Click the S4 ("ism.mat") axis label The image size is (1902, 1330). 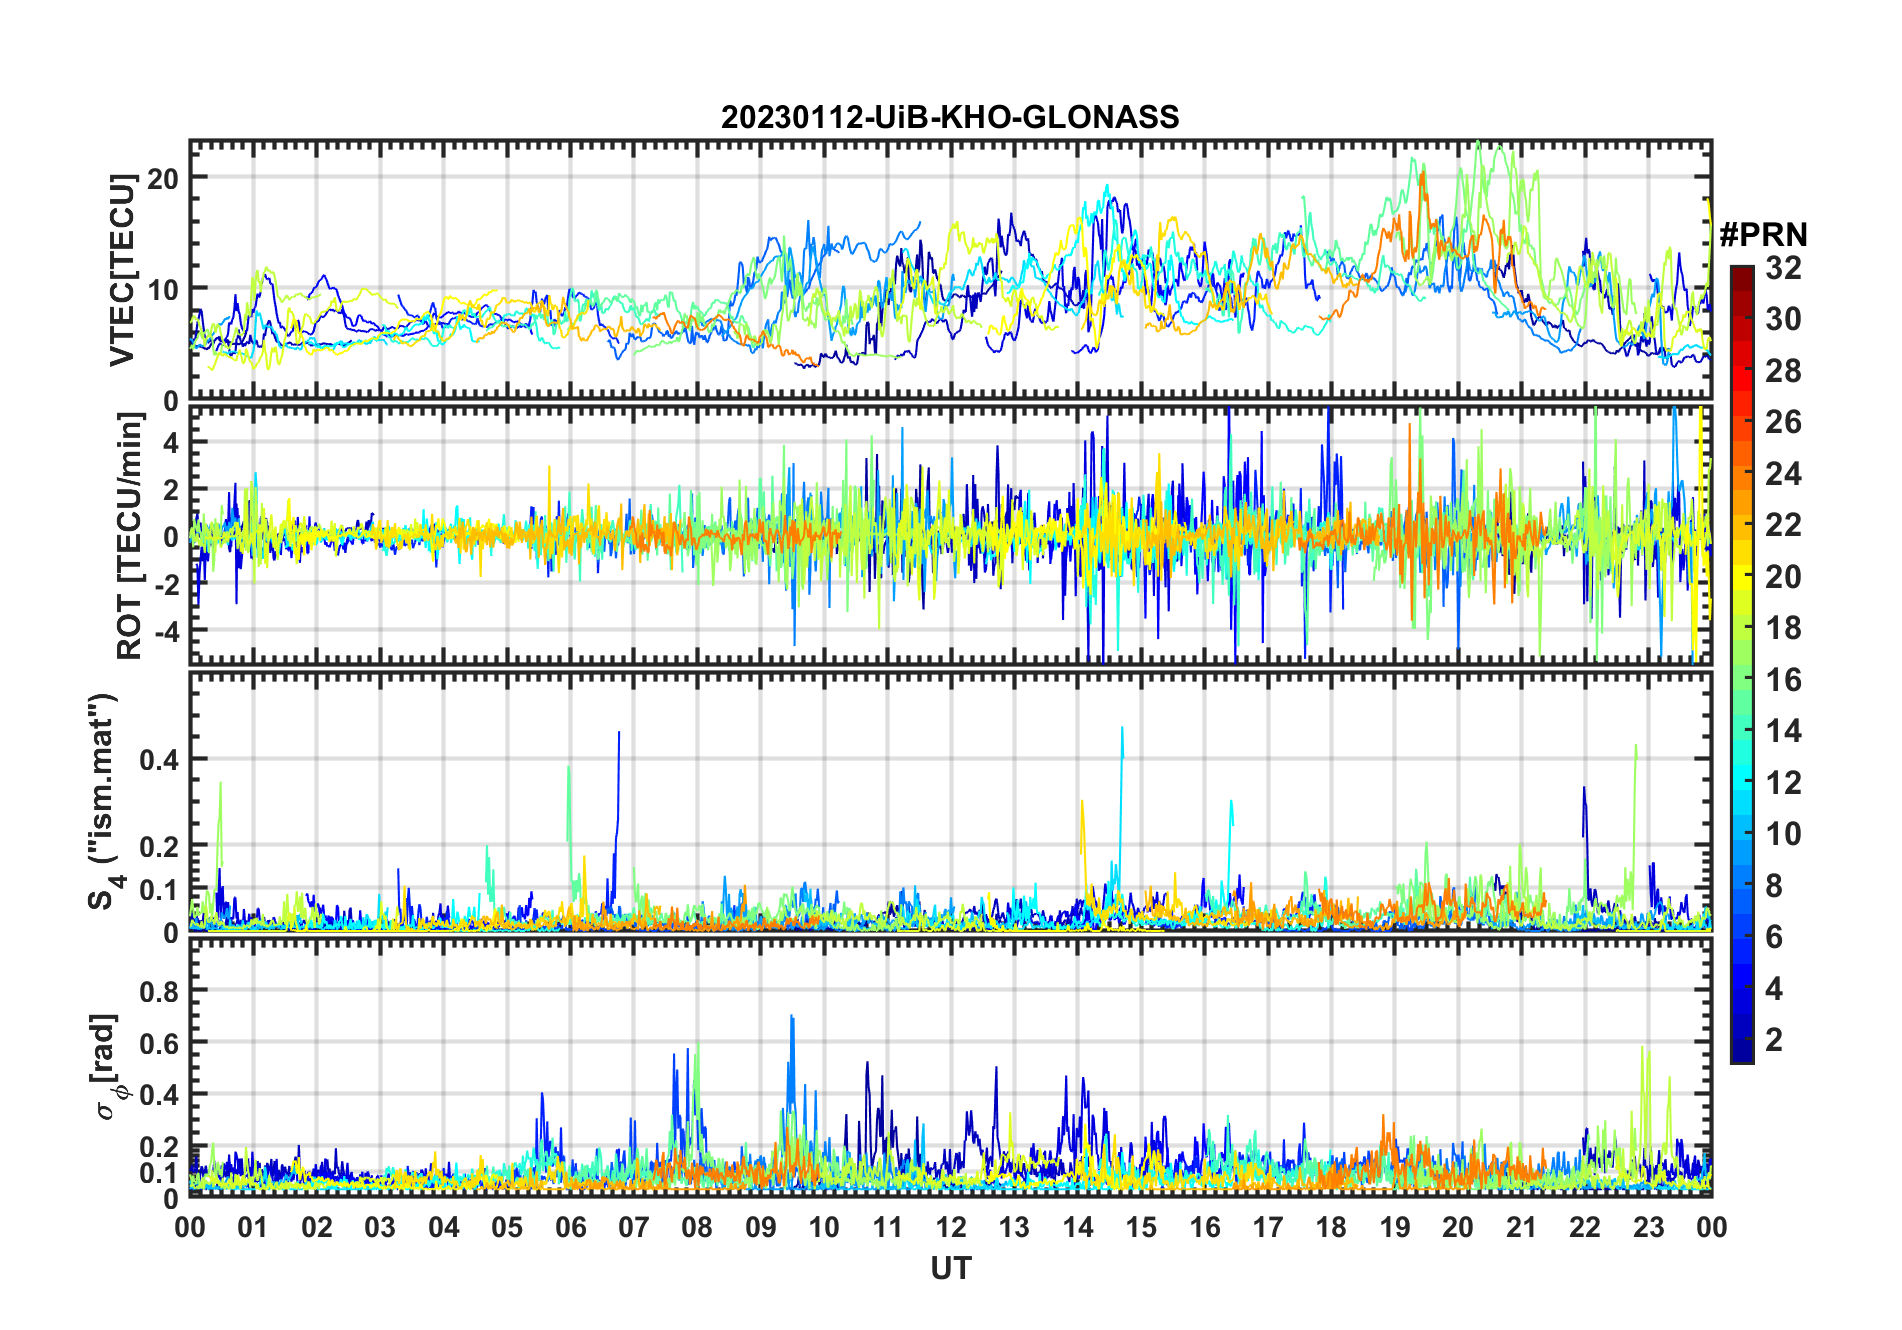(x=105, y=801)
